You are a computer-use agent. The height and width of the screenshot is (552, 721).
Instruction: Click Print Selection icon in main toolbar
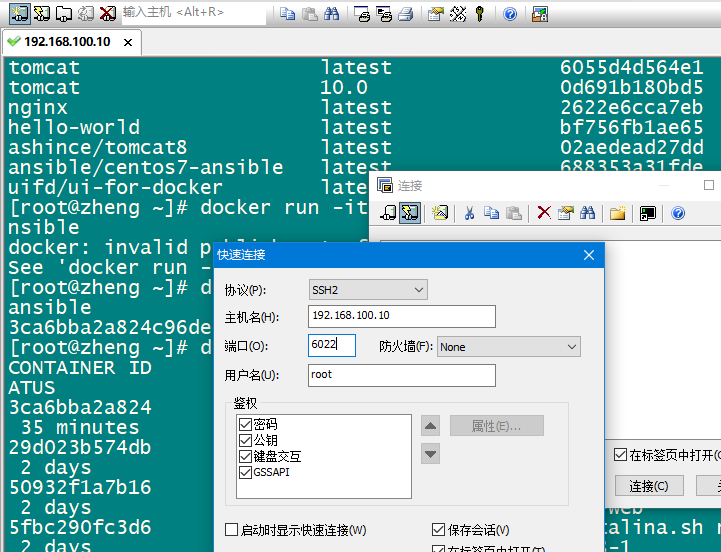pos(384,14)
